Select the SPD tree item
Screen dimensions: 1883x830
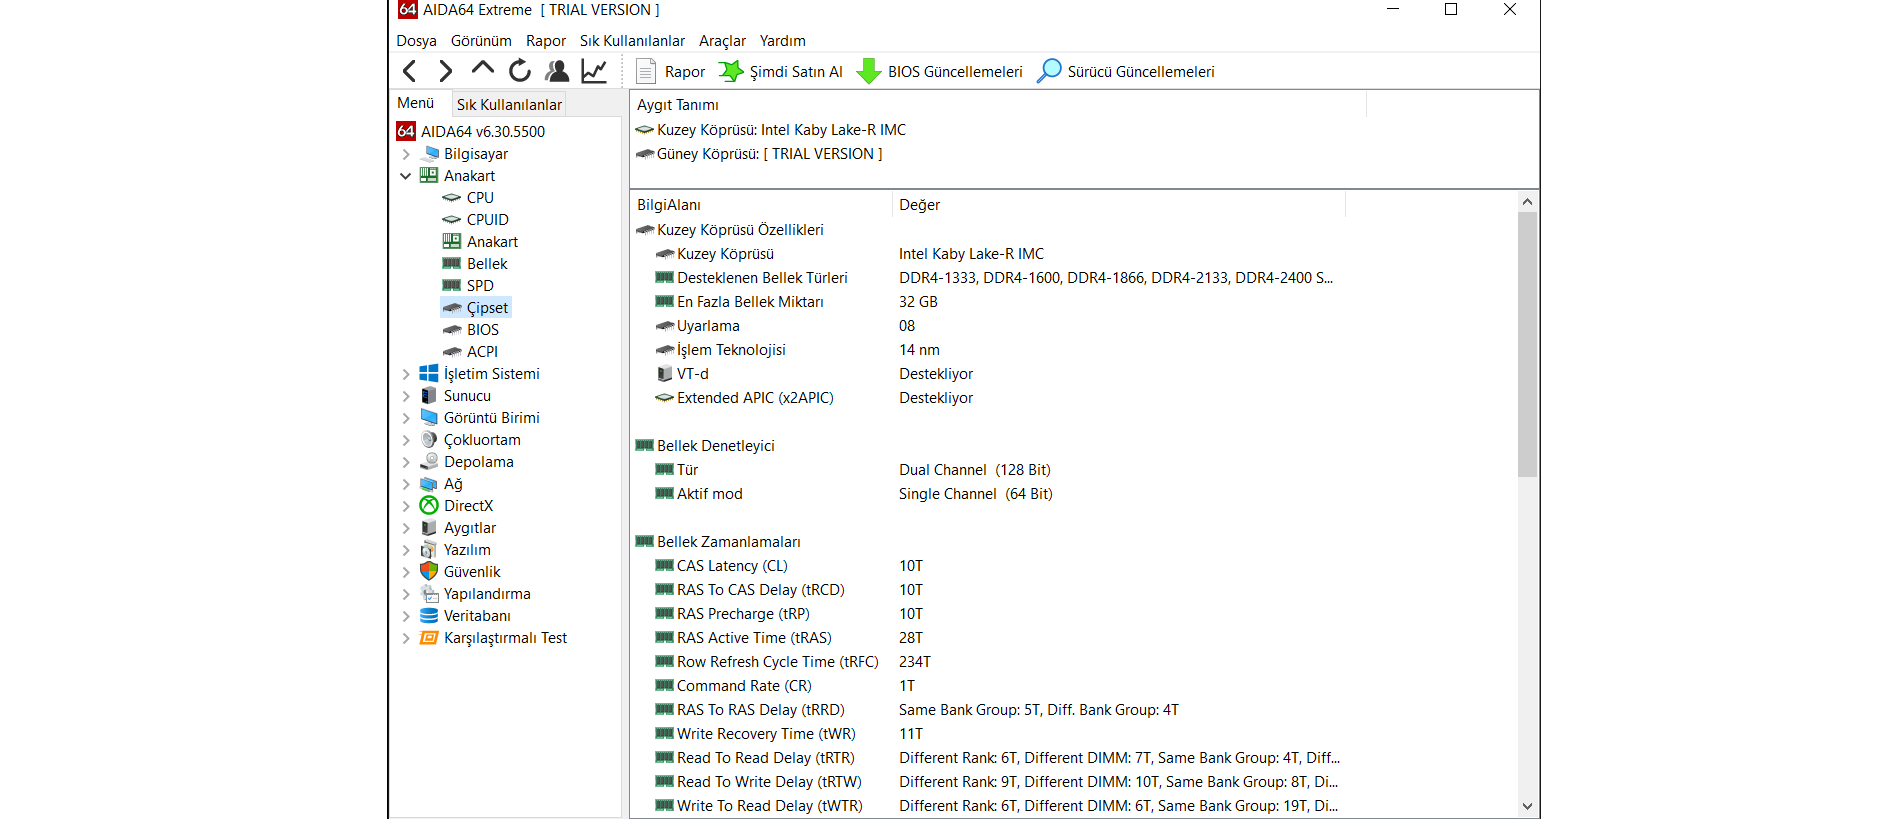(x=480, y=286)
